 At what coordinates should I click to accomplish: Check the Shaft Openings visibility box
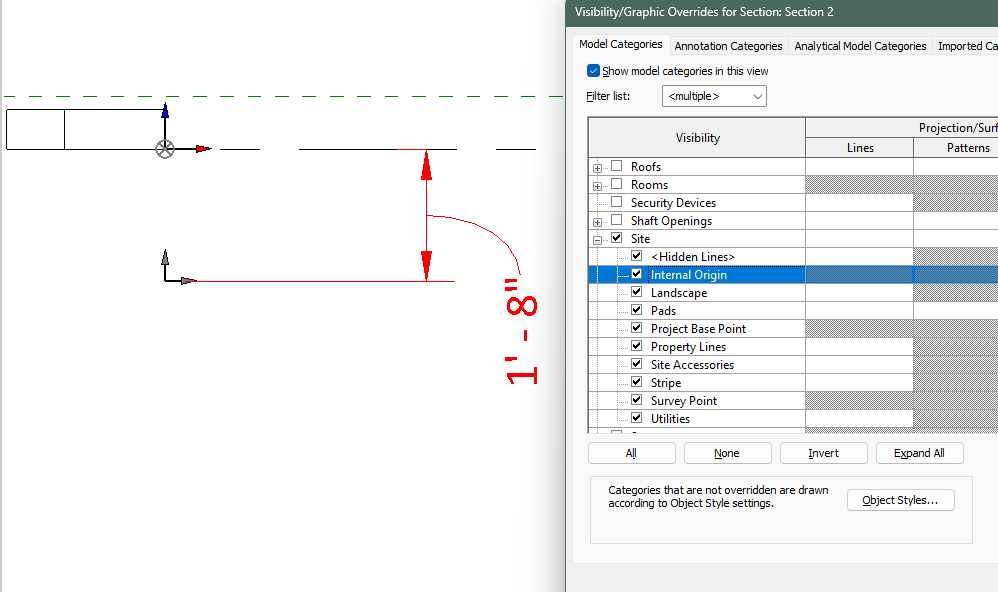[615, 220]
